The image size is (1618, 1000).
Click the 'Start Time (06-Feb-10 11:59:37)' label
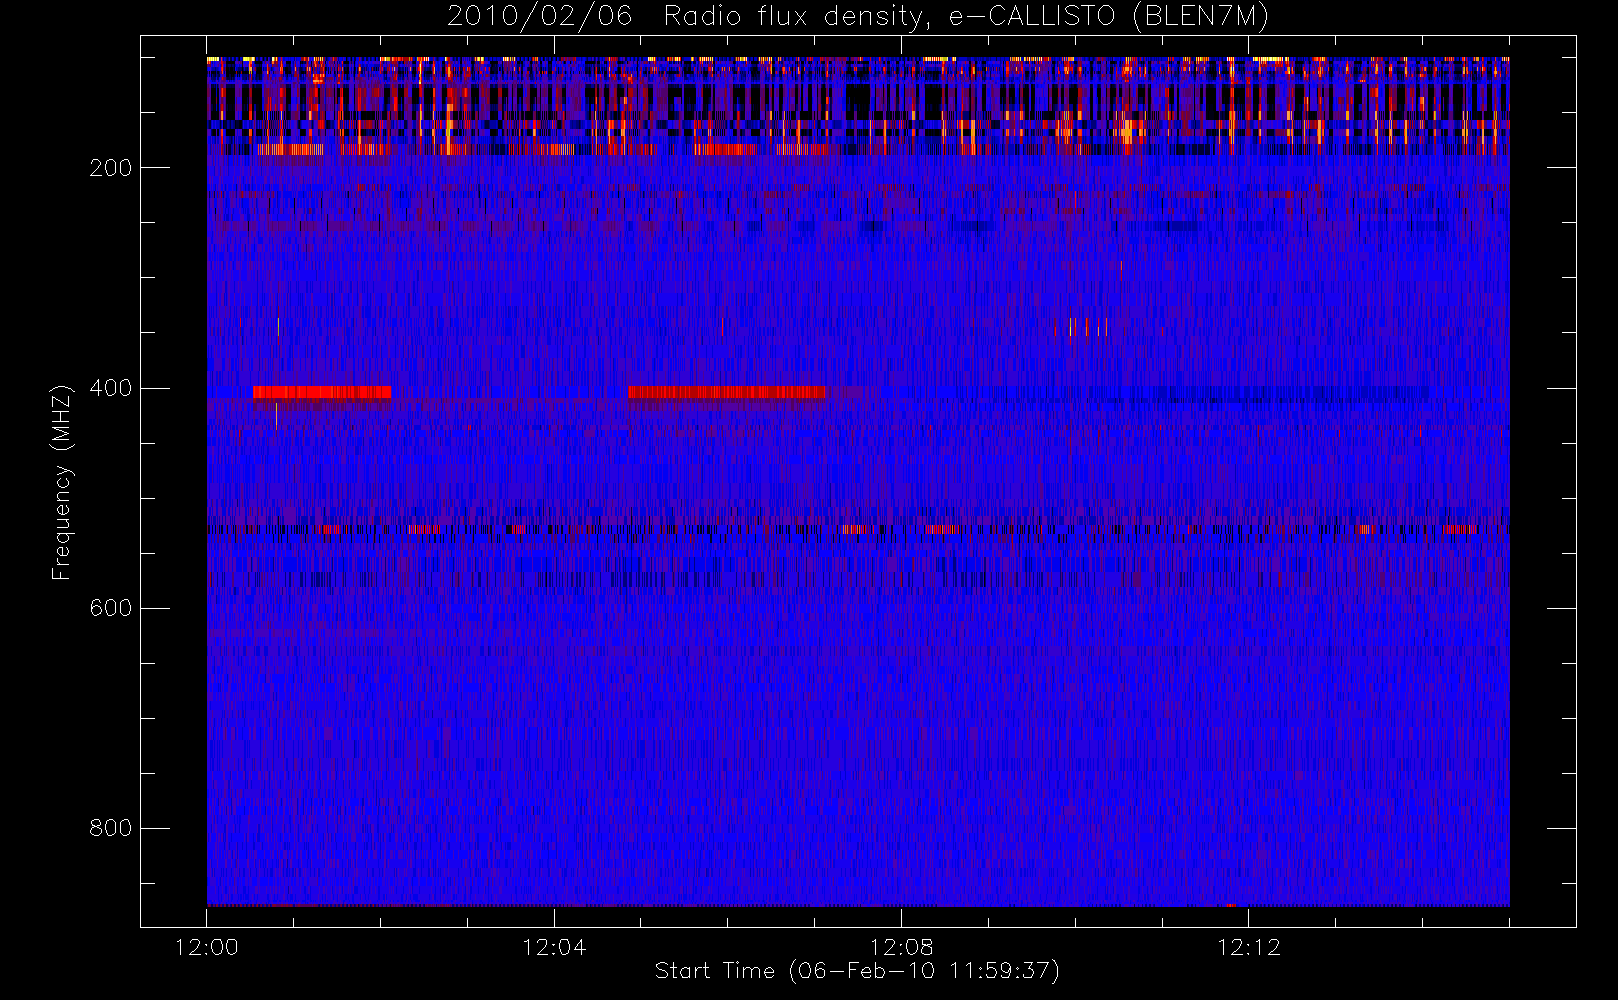tap(857, 971)
